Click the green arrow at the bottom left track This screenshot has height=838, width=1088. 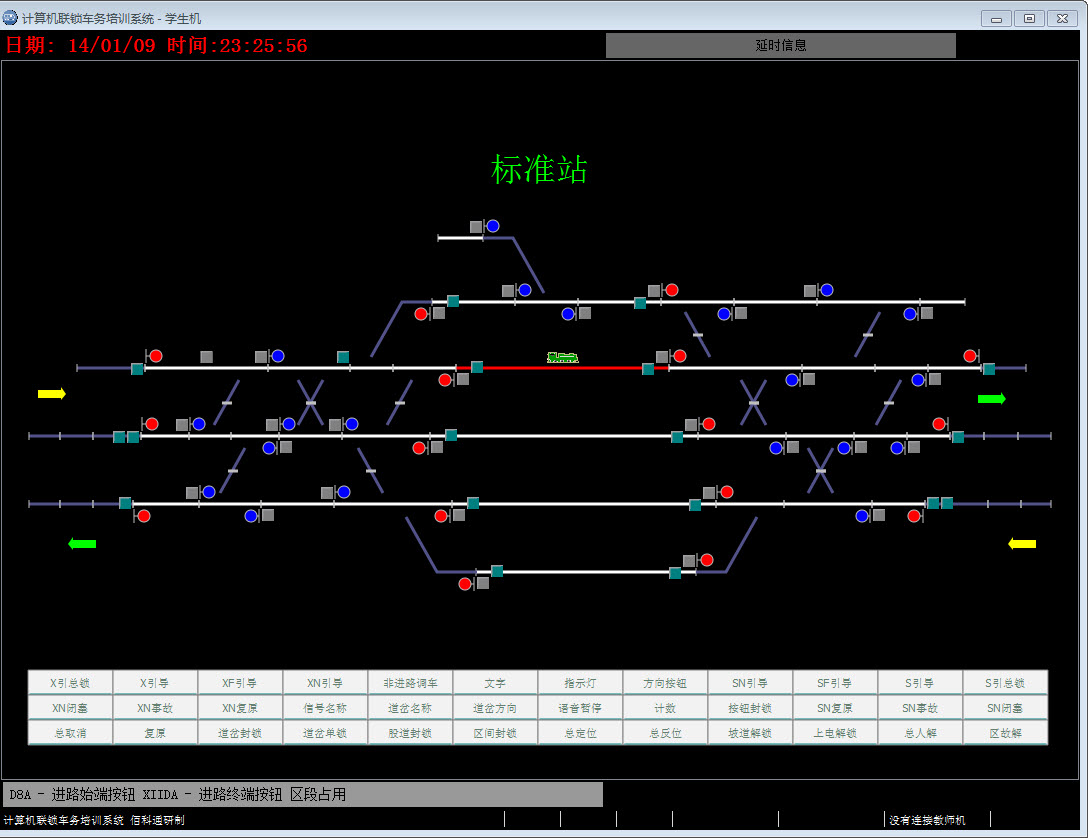[x=83, y=543]
